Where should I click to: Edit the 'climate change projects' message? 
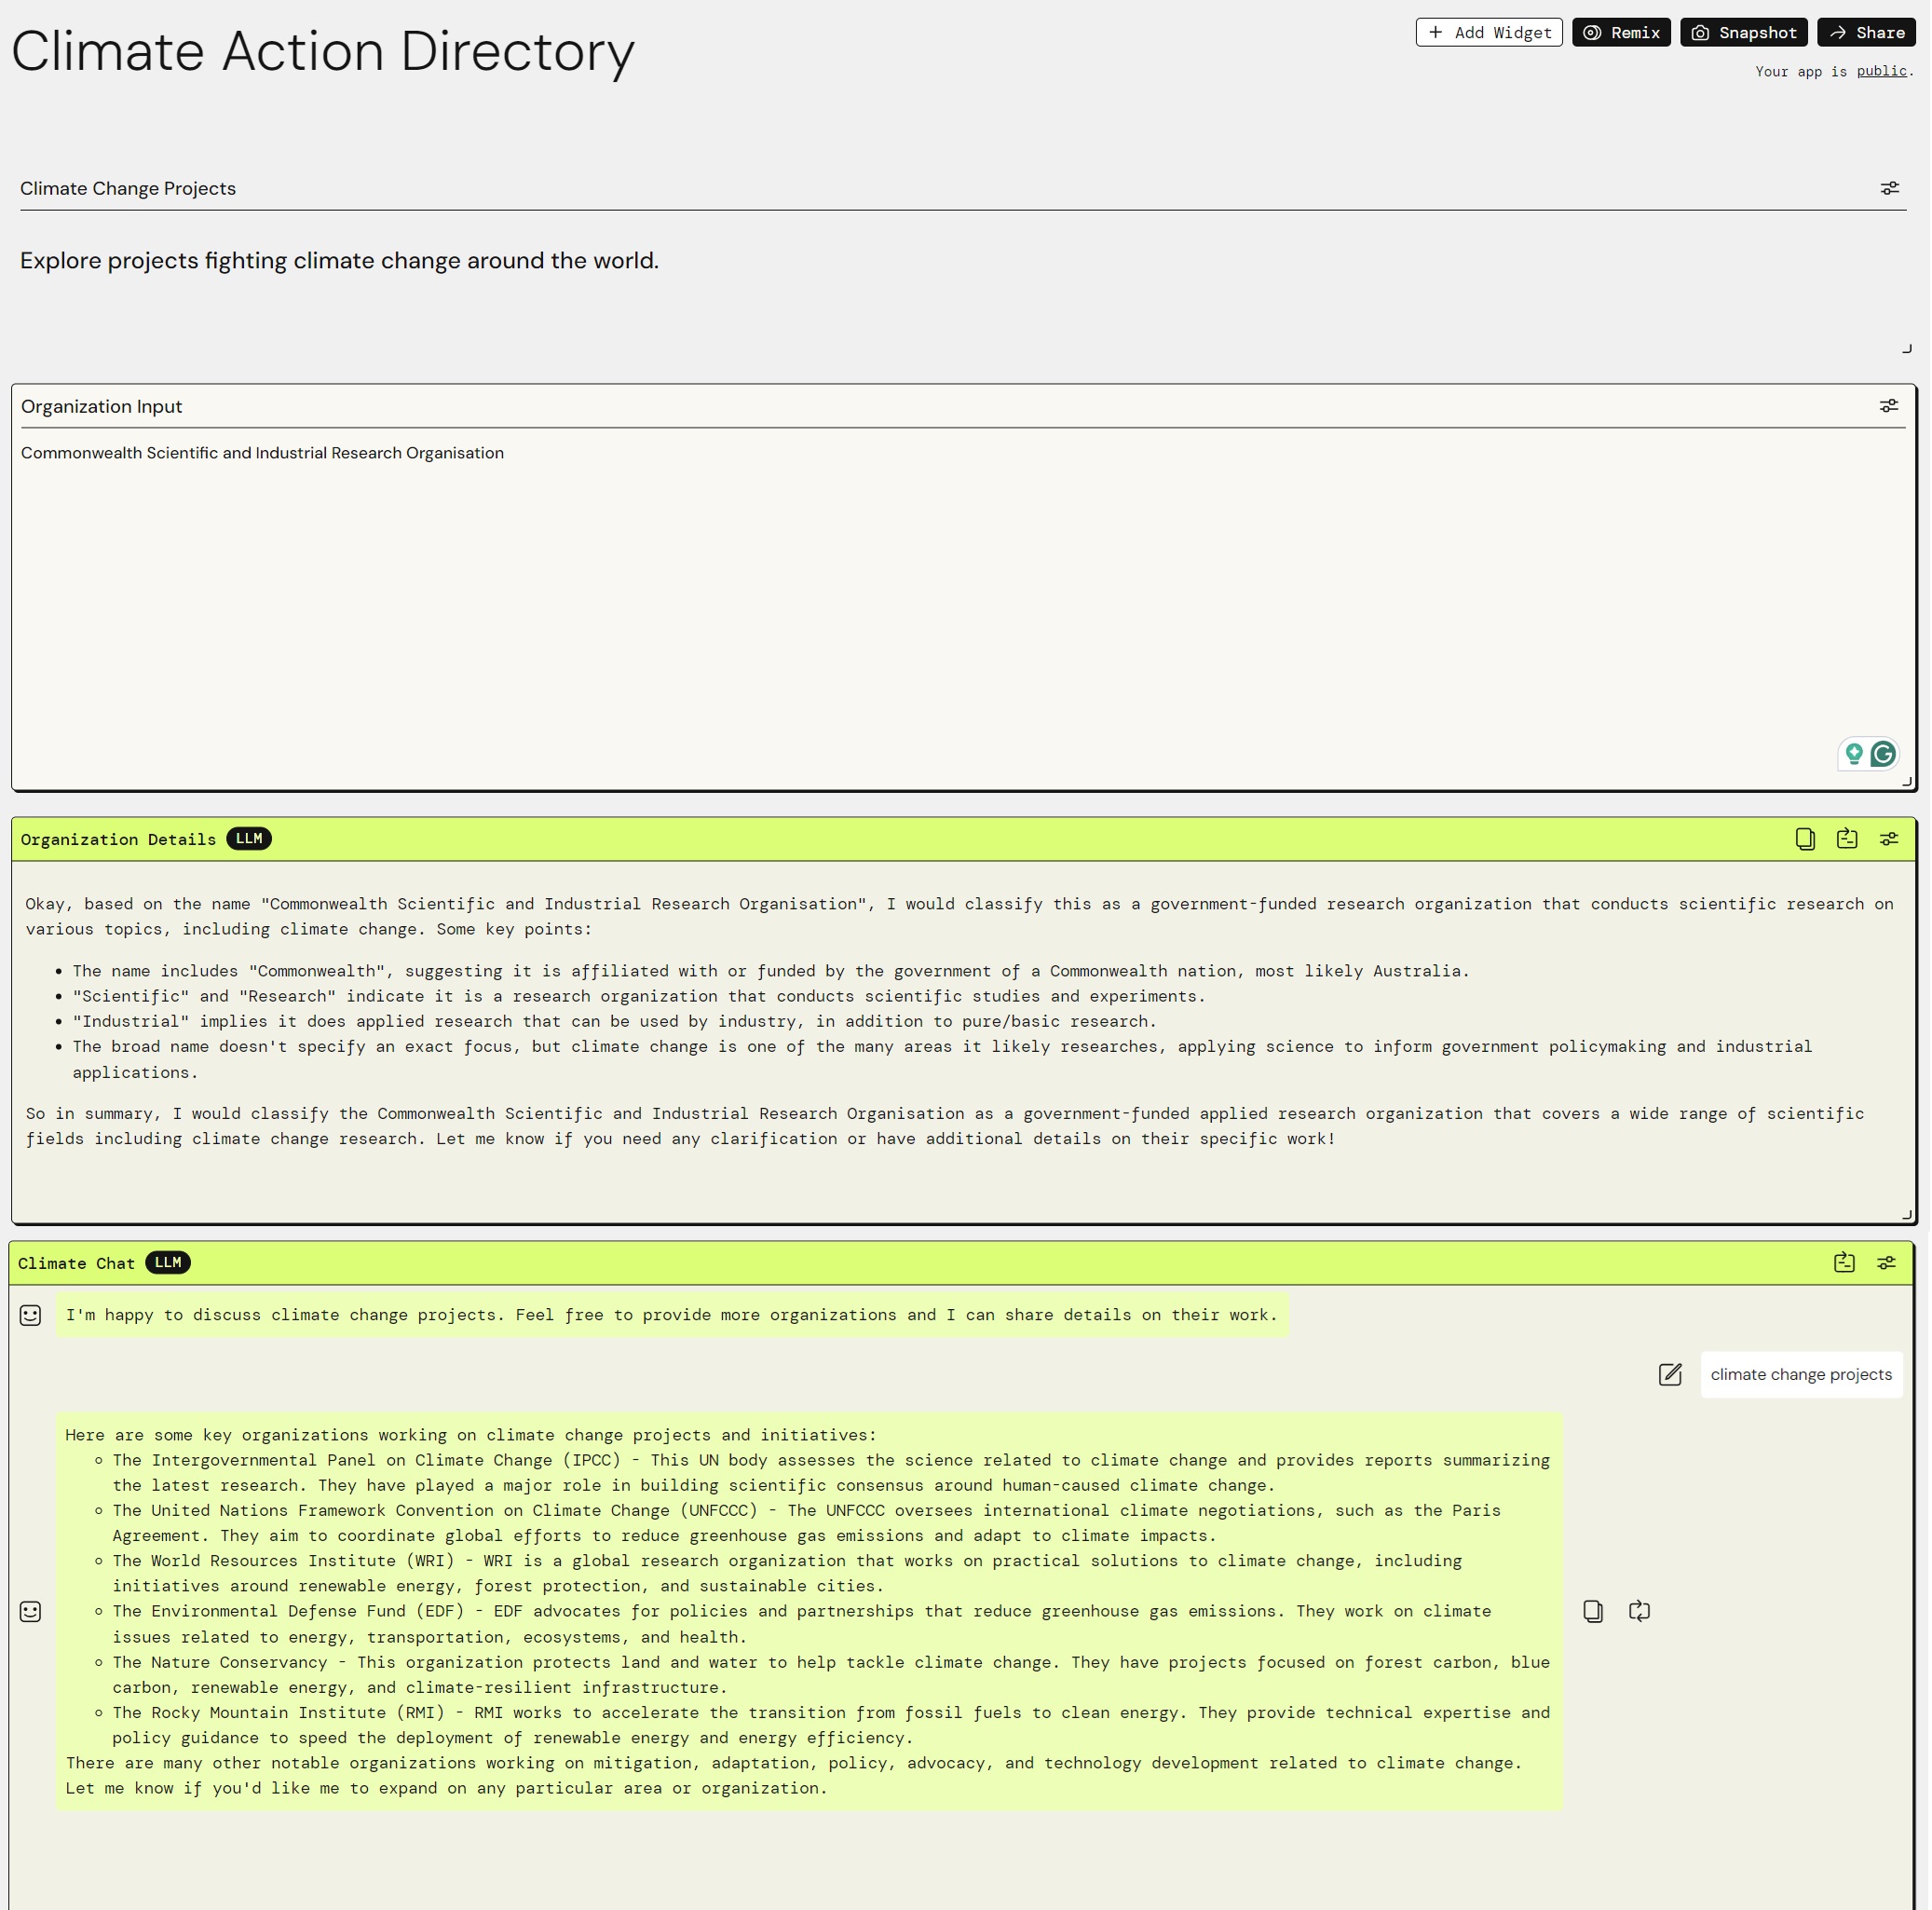(x=1670, y=1374)
